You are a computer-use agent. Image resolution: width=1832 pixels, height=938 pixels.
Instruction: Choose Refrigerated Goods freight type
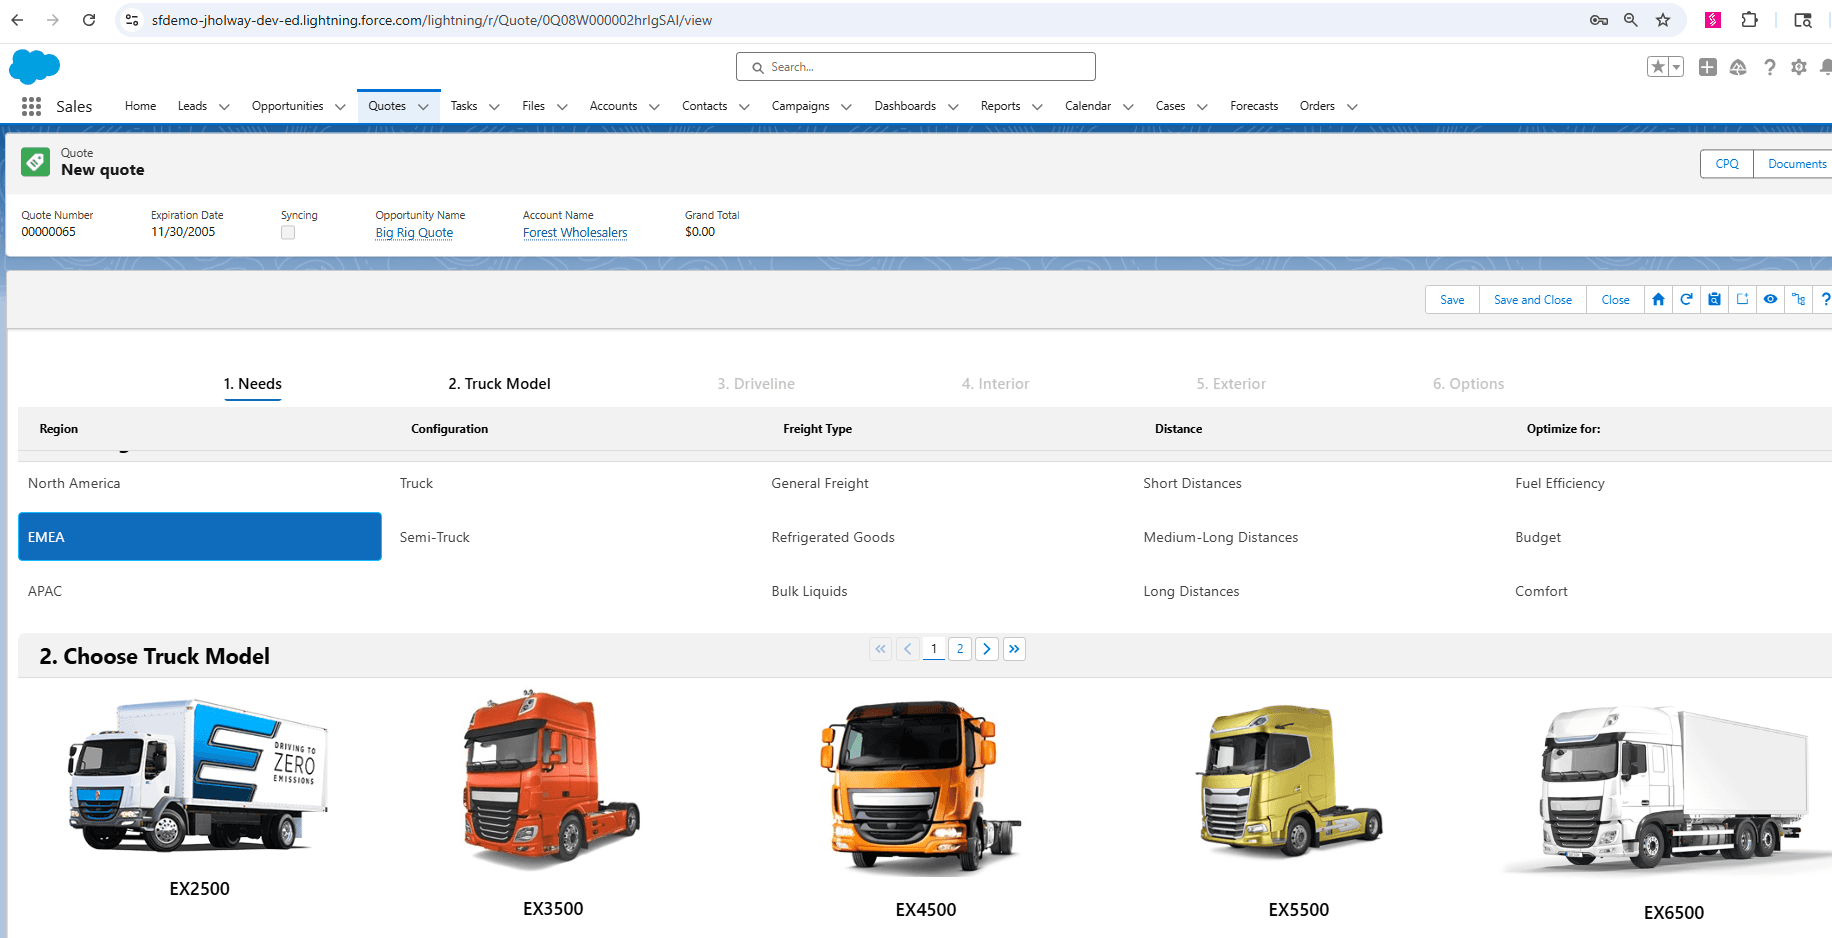coord(943,537)
